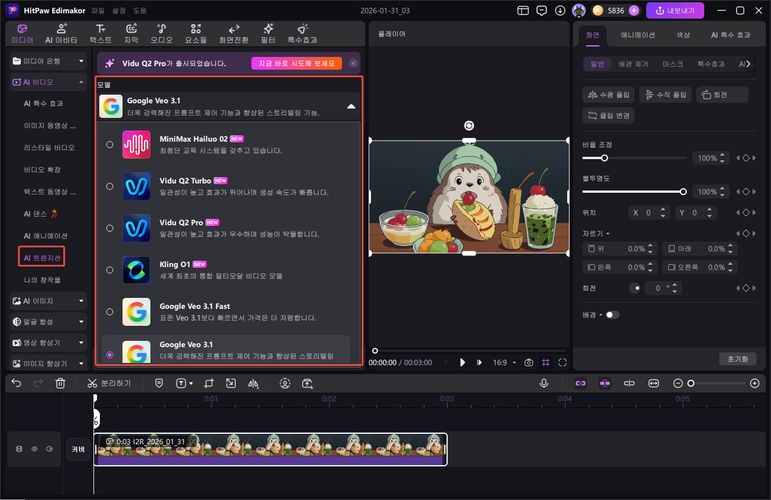This screenshot has width=771, height=500.
Task: Toggle track visibility eye icon in timeline
Action: click(x=34, y=449)
